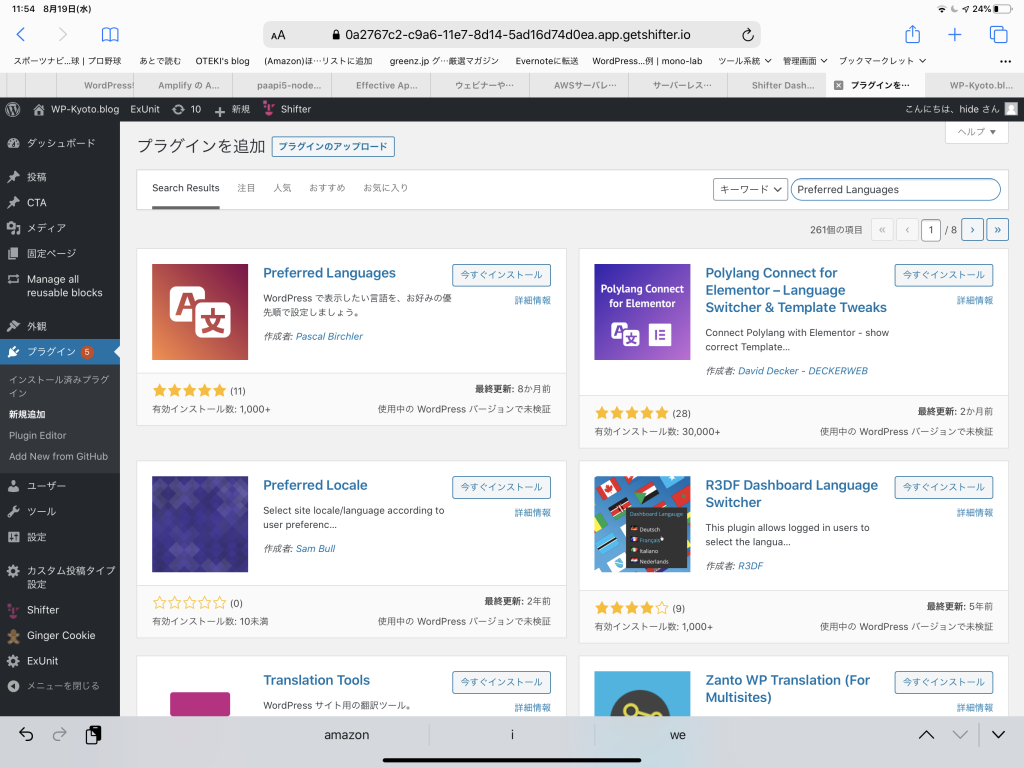Install the Preferred Locale plugin now
This screenshot has height=768, width=1024.
pyautogui.click(x=501, y=487)
